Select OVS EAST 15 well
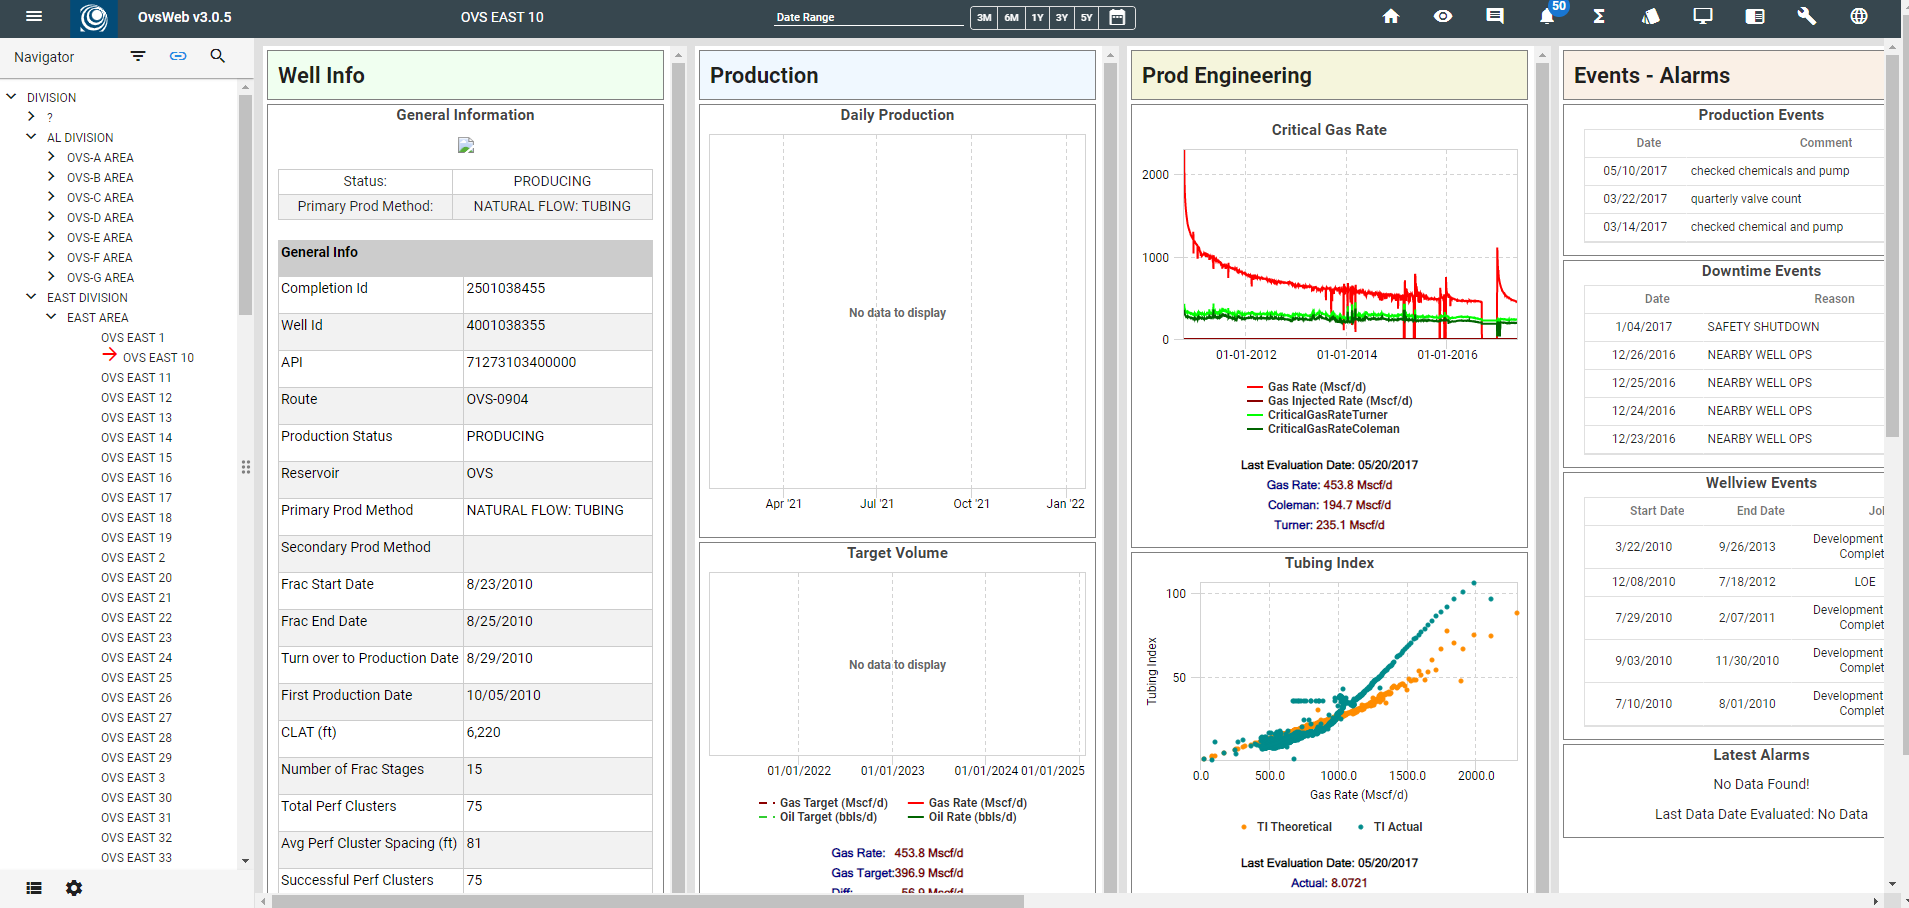The image size is (1909, 908). [136, 458]
